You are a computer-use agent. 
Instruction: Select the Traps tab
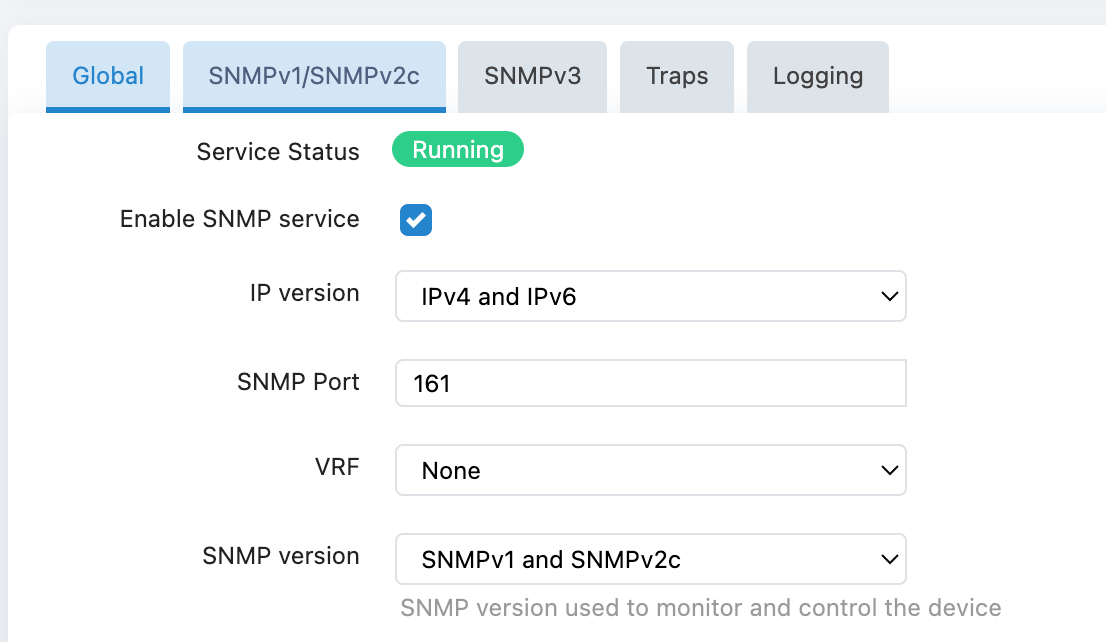pos(677,76)
